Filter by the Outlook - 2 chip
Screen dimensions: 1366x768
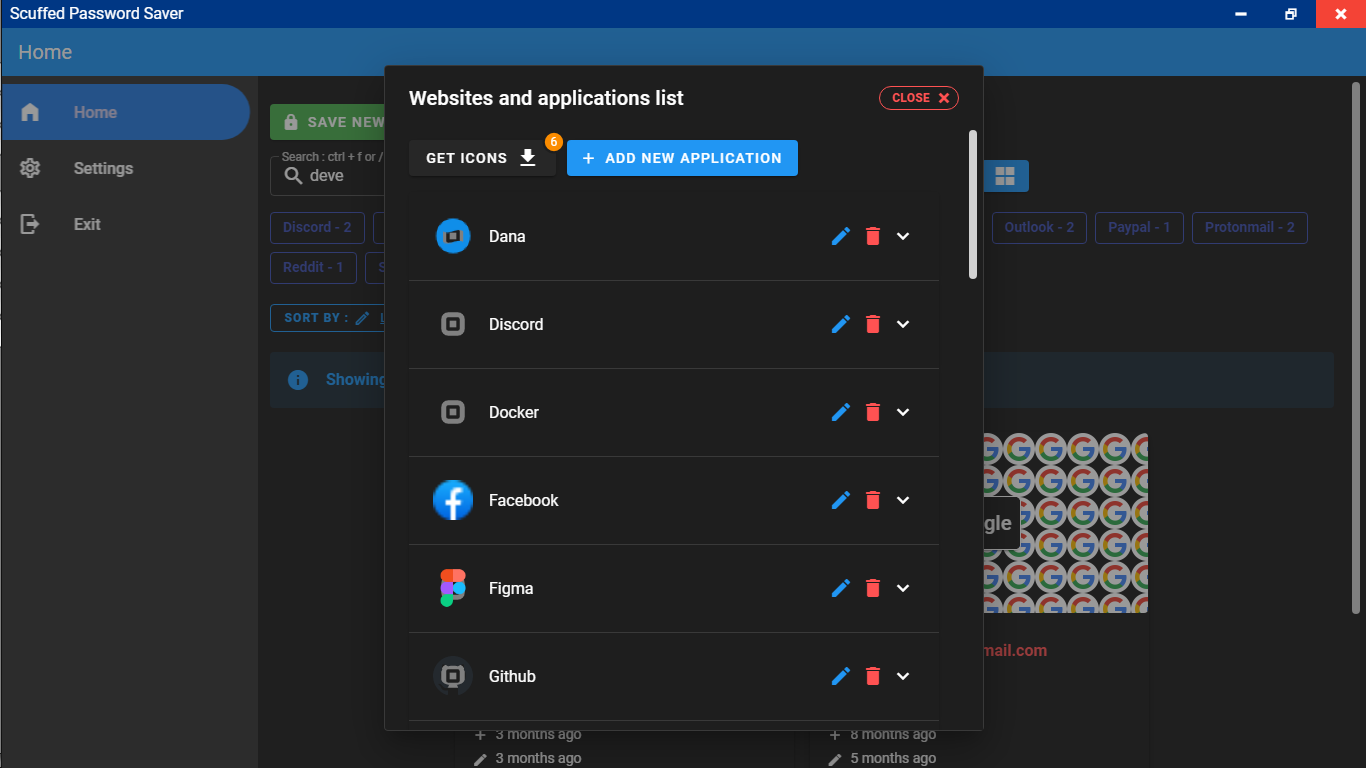point(1039,227)
